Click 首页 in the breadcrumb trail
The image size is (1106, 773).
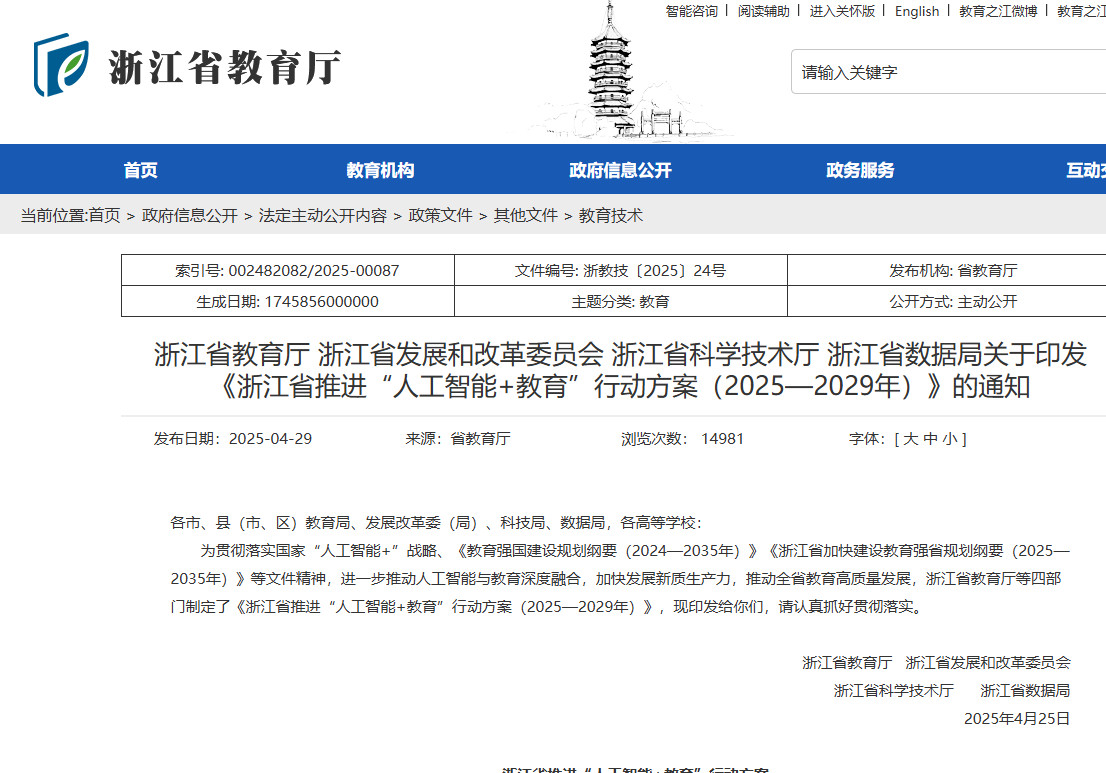click(x=104, y=215)
